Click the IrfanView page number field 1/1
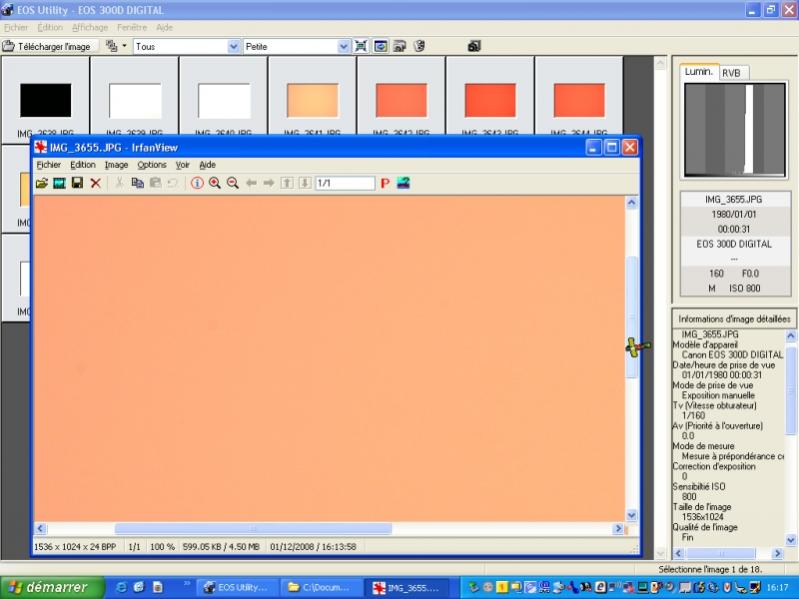The image size is (799, 599). [x=345, y=183]
